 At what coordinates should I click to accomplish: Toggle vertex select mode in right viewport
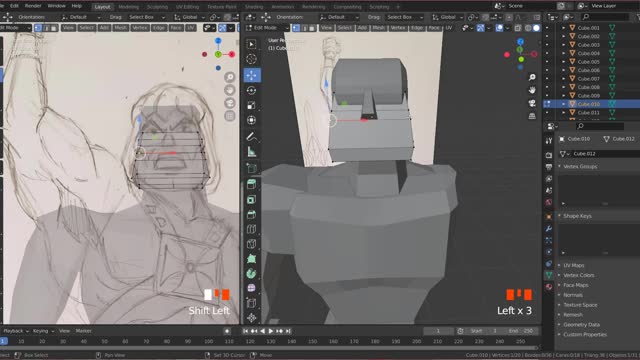[296, 28]
